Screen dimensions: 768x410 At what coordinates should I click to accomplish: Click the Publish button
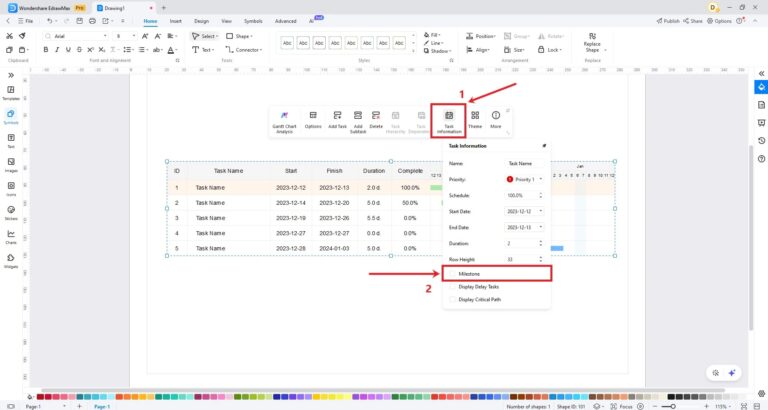668,21
